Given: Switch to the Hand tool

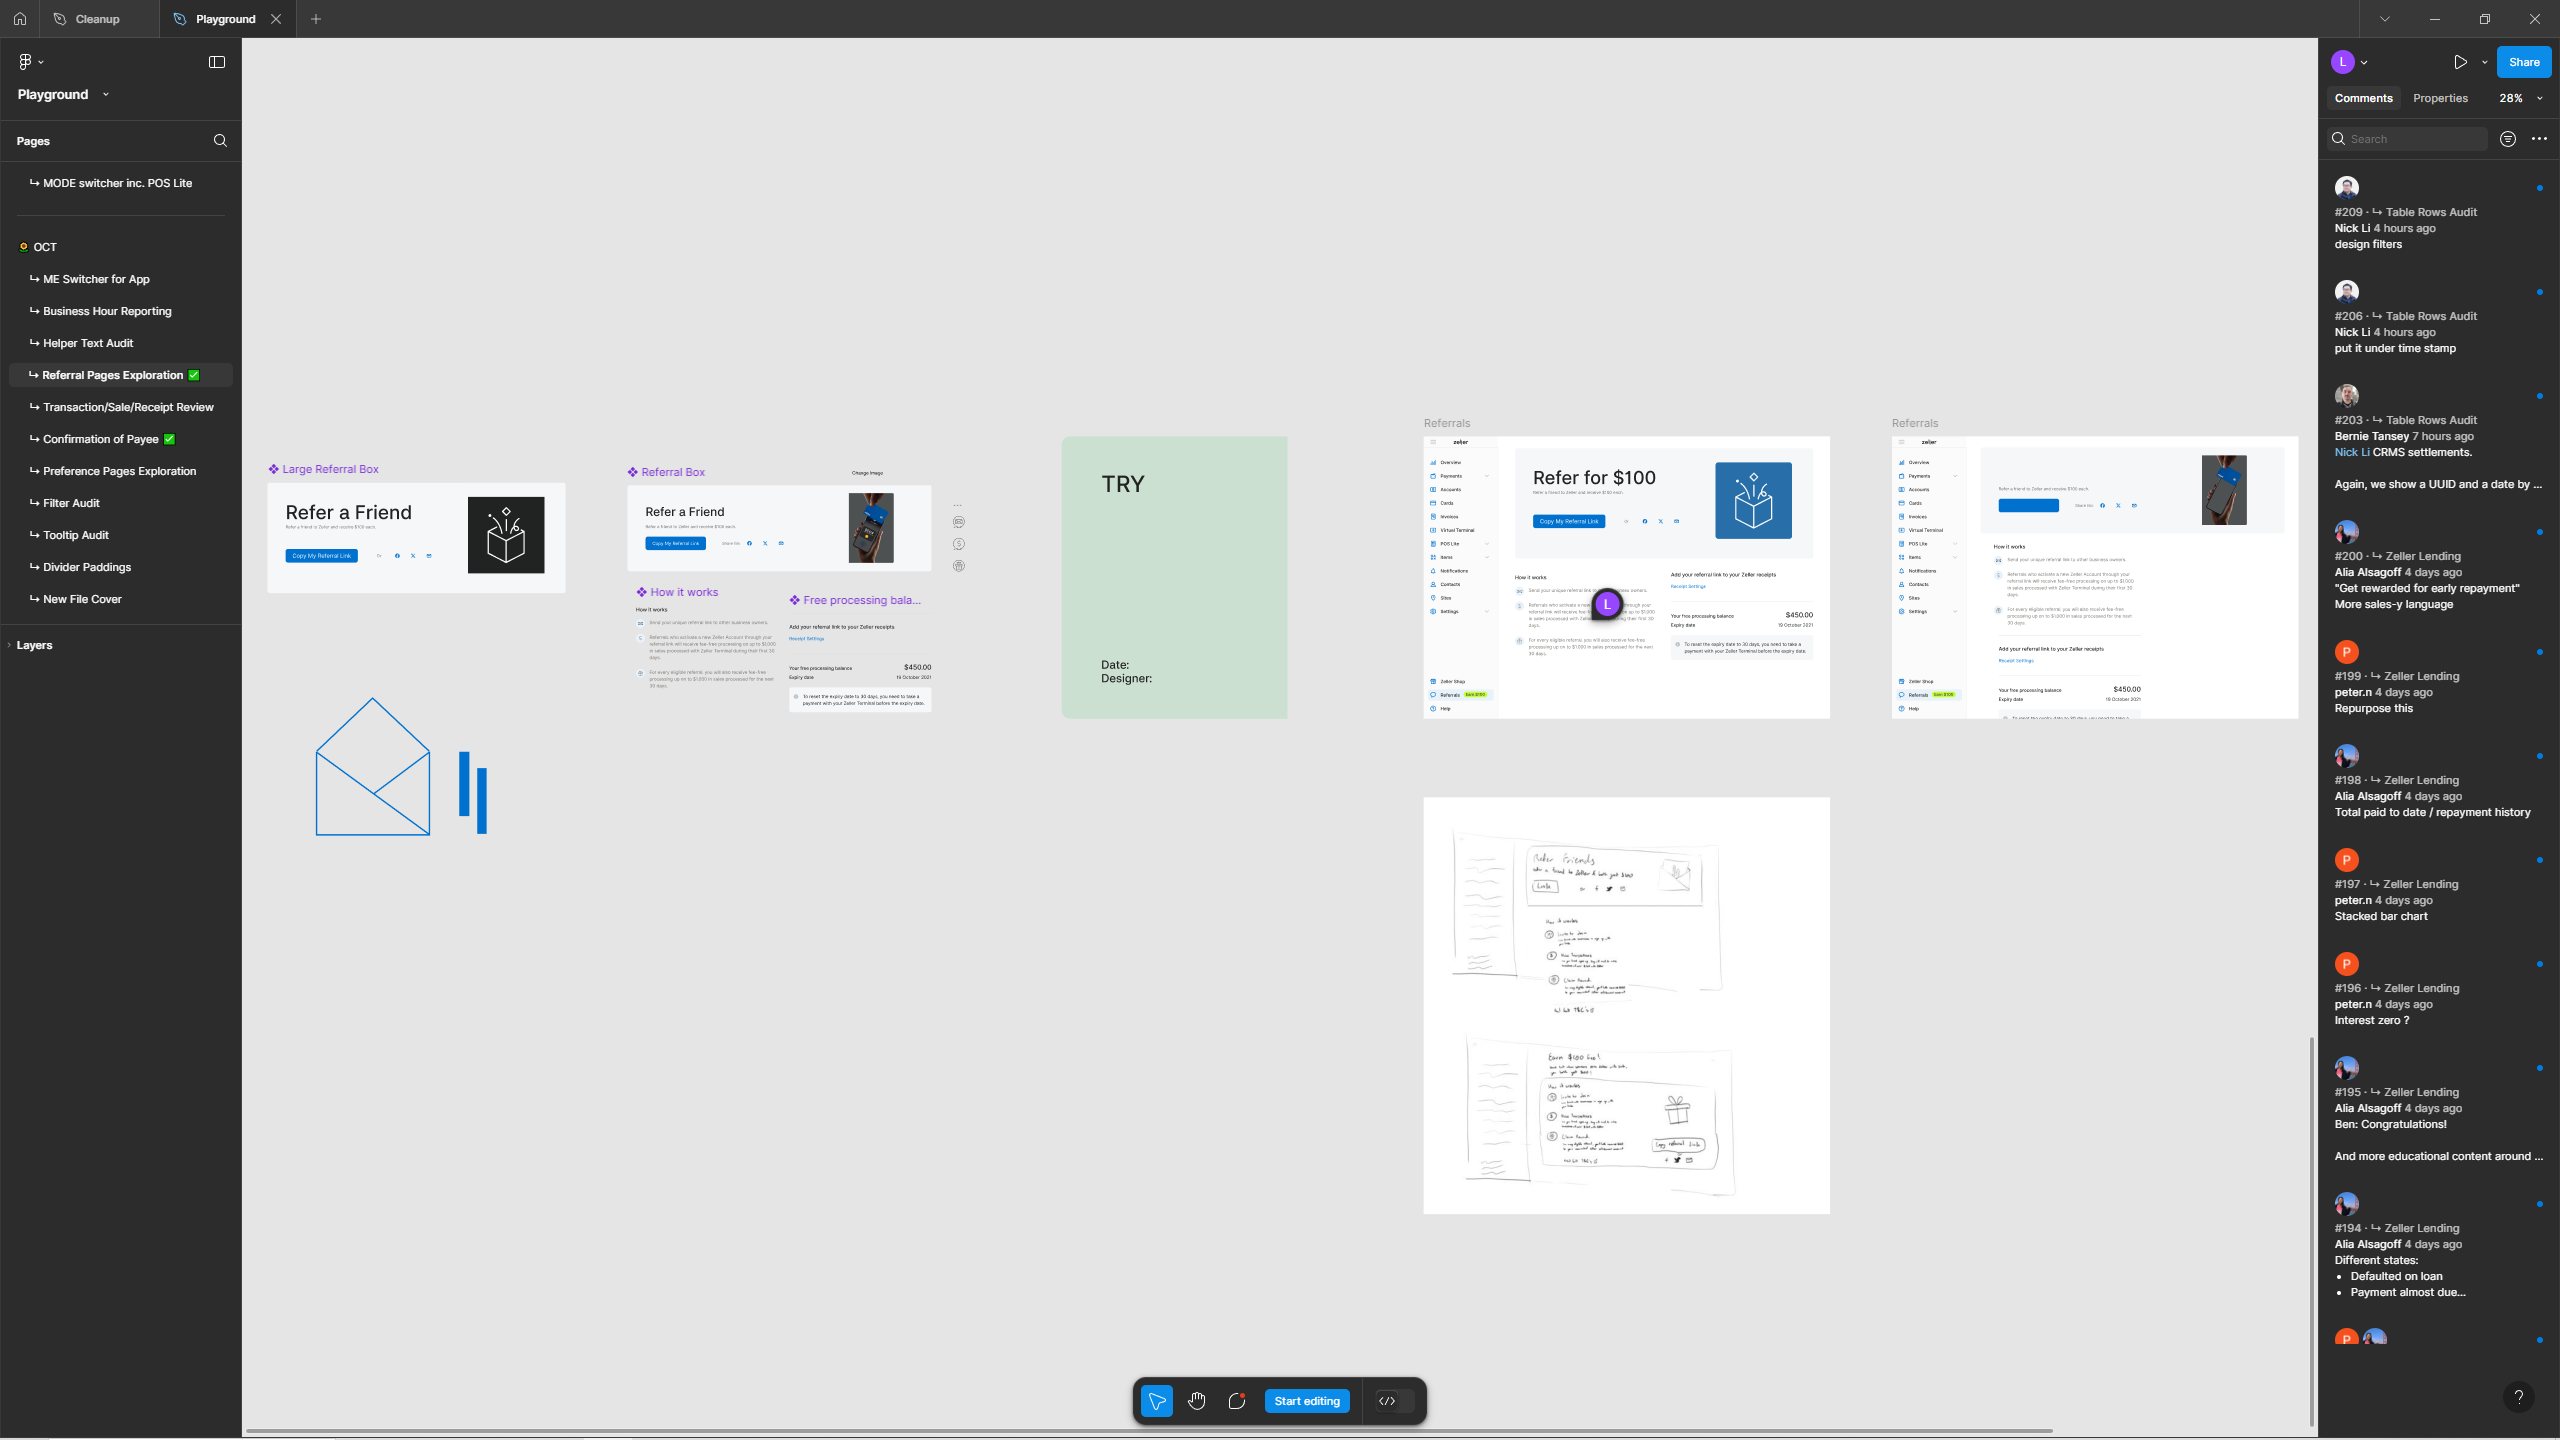Looking at the screenshot, I should pos(1196,1401).
